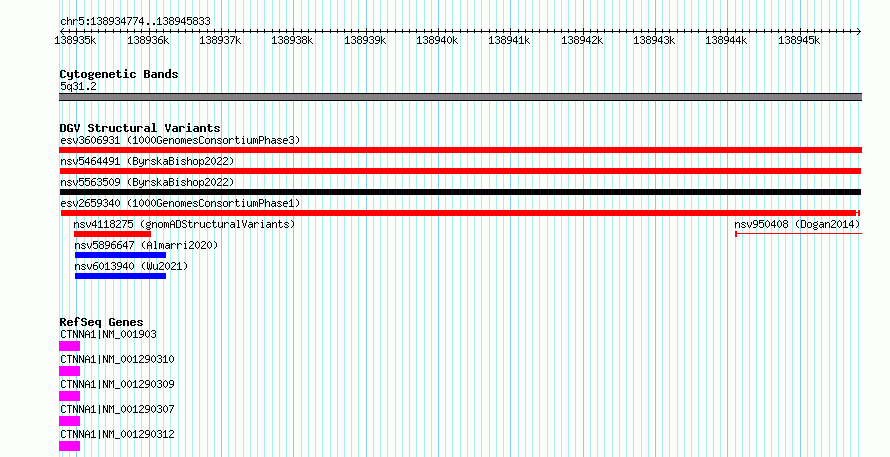The image size is (890, 457).
Task: Select magenta exon block under CTNNA1|NM_001290310
Action: 69,371
